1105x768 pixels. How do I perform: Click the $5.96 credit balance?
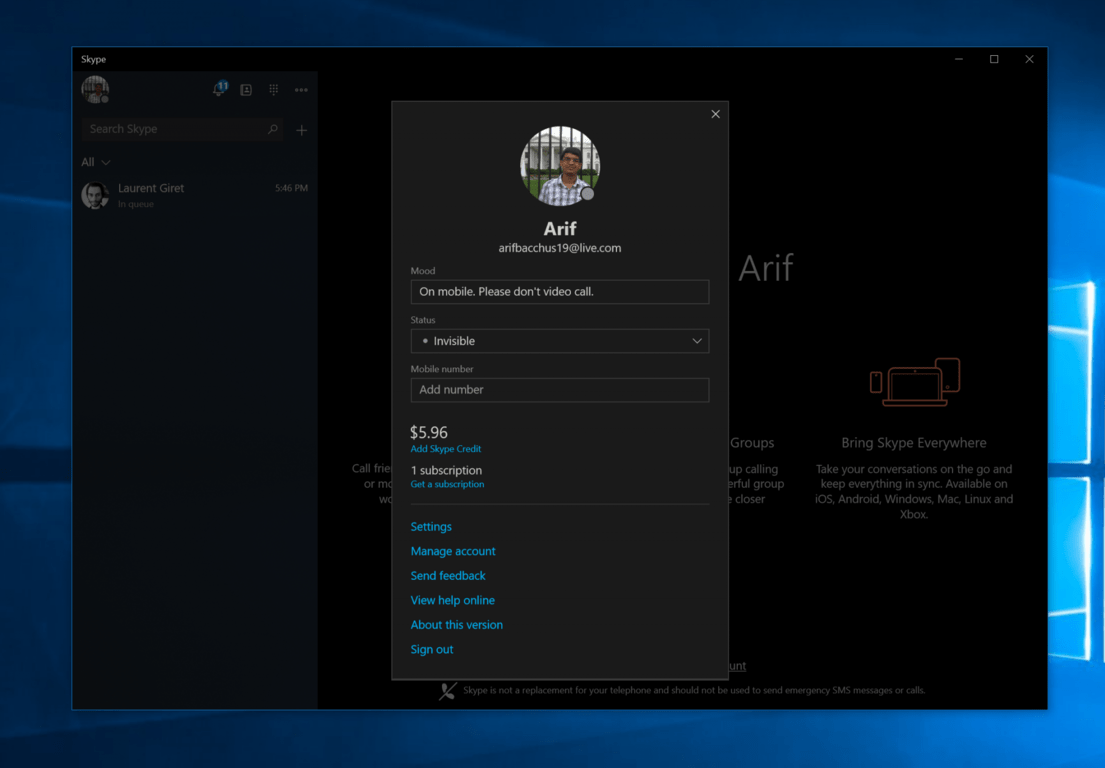pyautogui.click(x=428, y=432)
